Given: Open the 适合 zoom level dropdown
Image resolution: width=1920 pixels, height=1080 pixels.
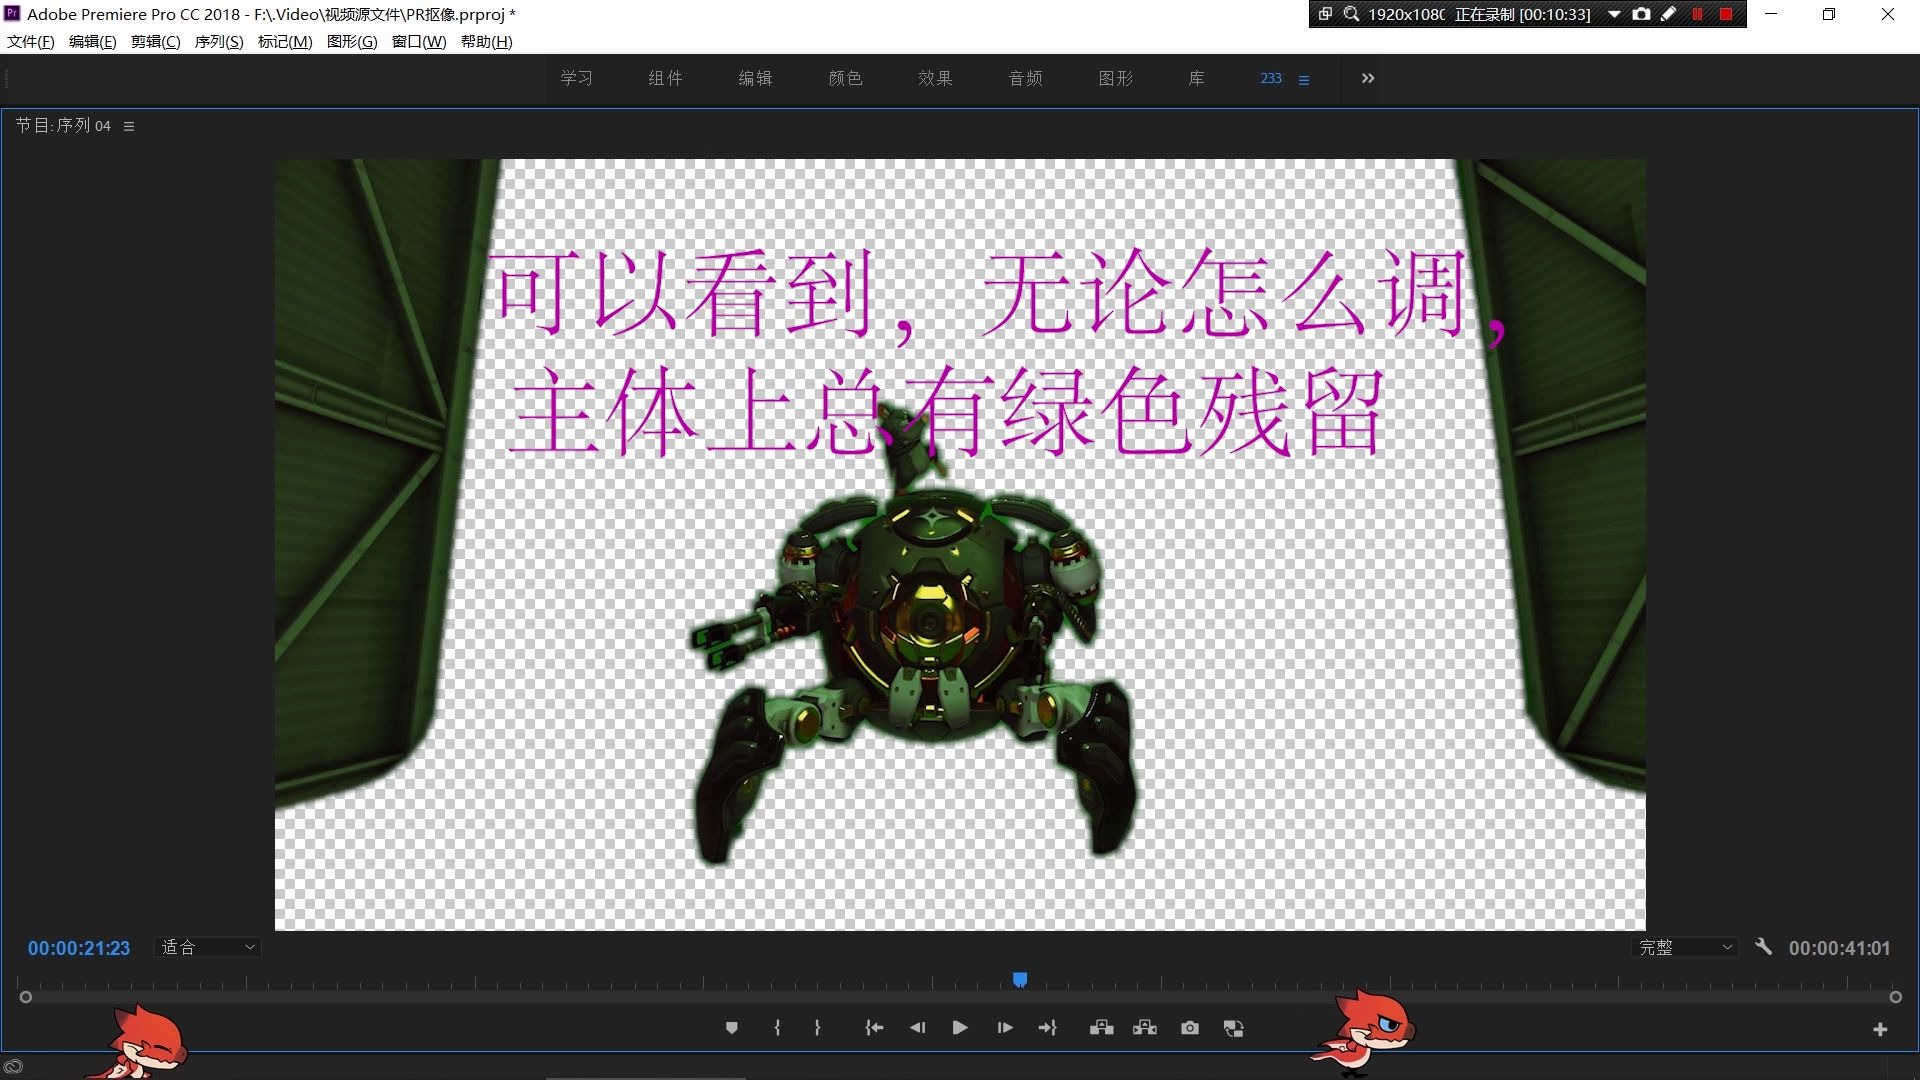Looking at the screenshot, I should (x=207, y=947).
